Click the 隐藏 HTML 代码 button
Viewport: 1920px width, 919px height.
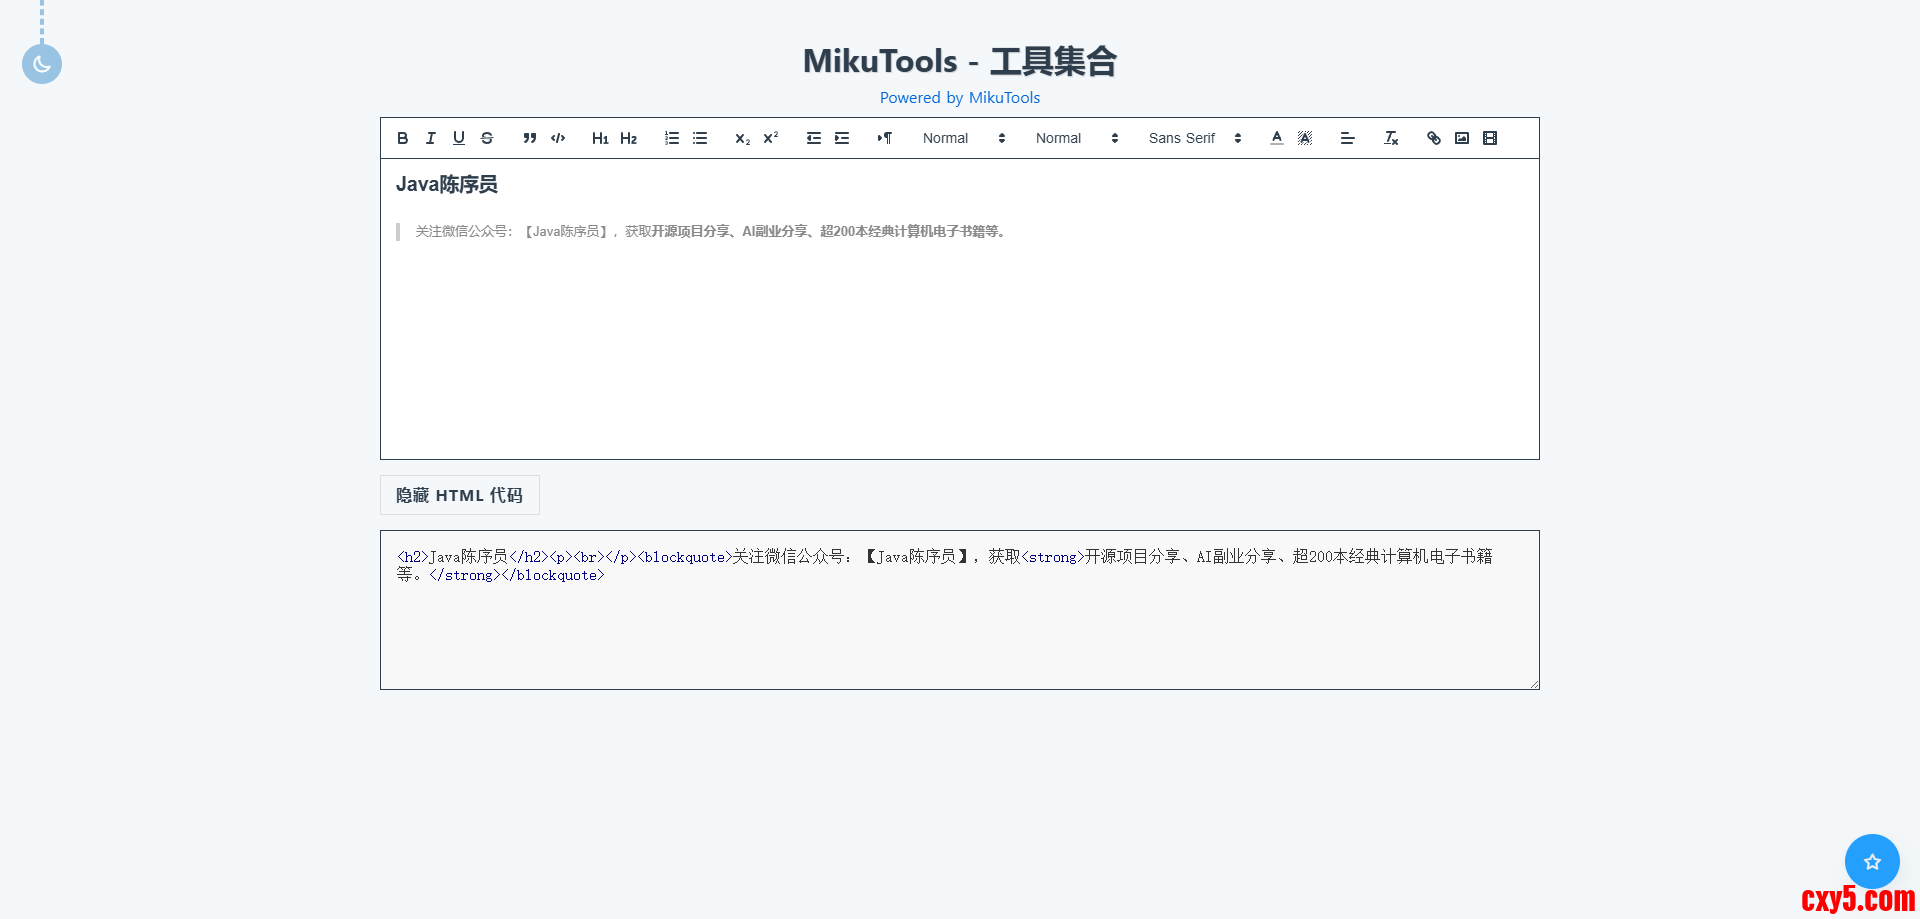click(460, 495)
